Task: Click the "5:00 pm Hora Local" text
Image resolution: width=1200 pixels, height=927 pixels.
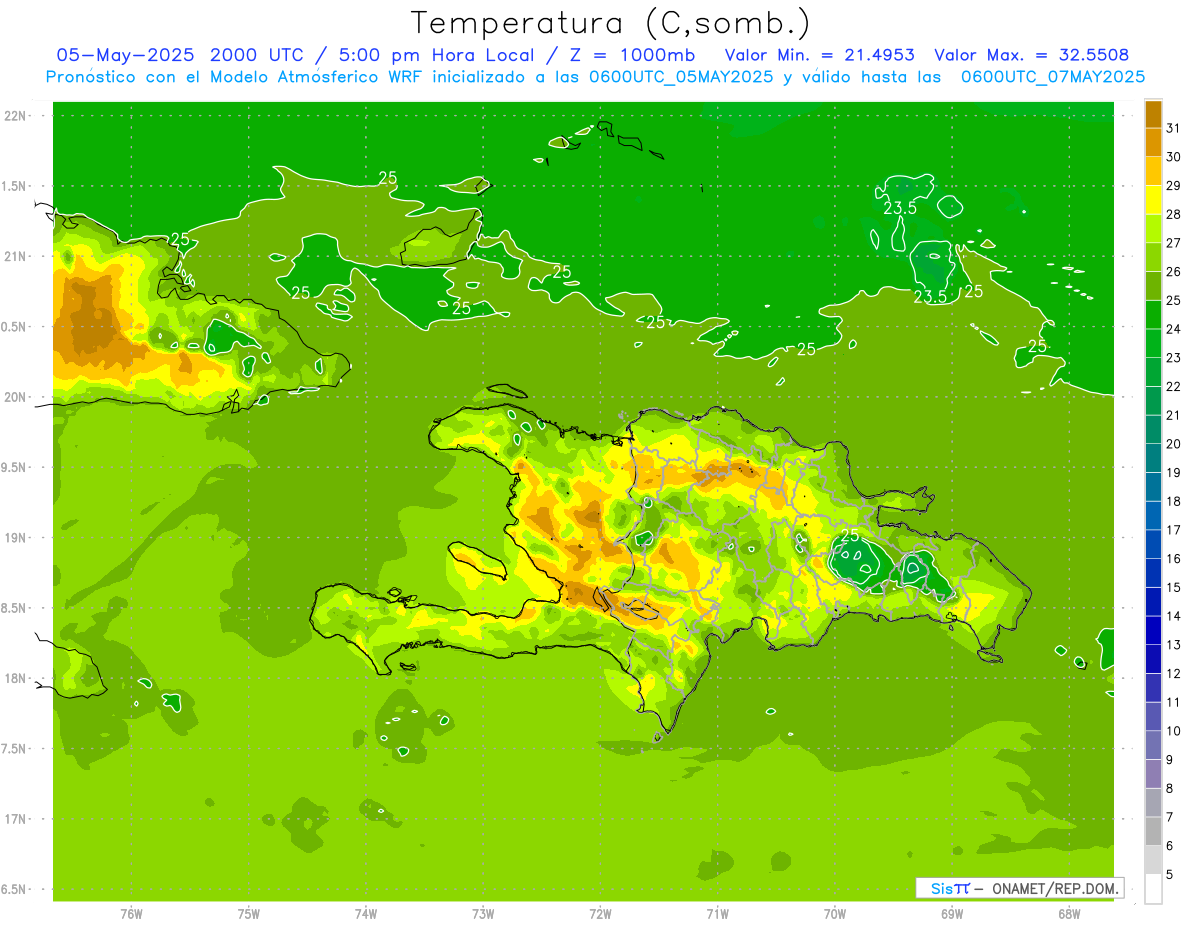Action: click(x=433, y=55)
